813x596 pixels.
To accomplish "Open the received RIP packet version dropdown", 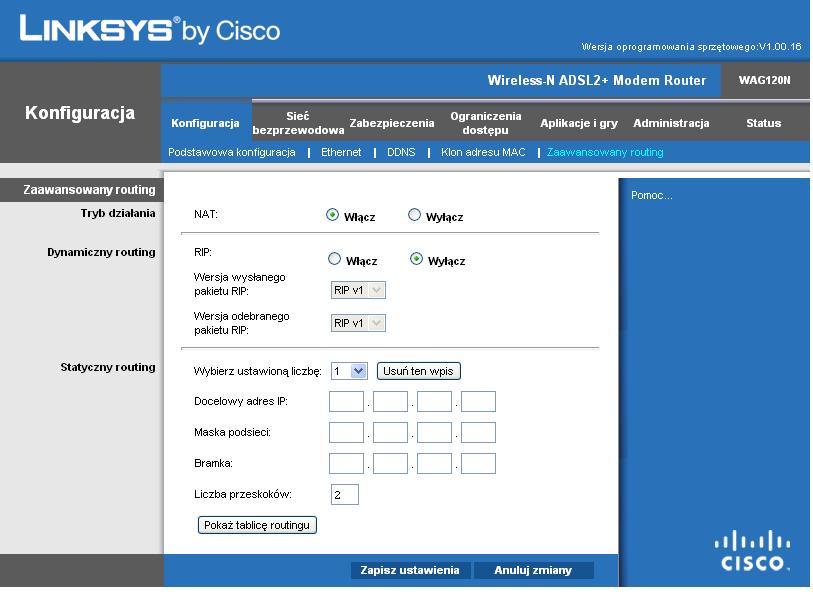I will tap(358, 323).
